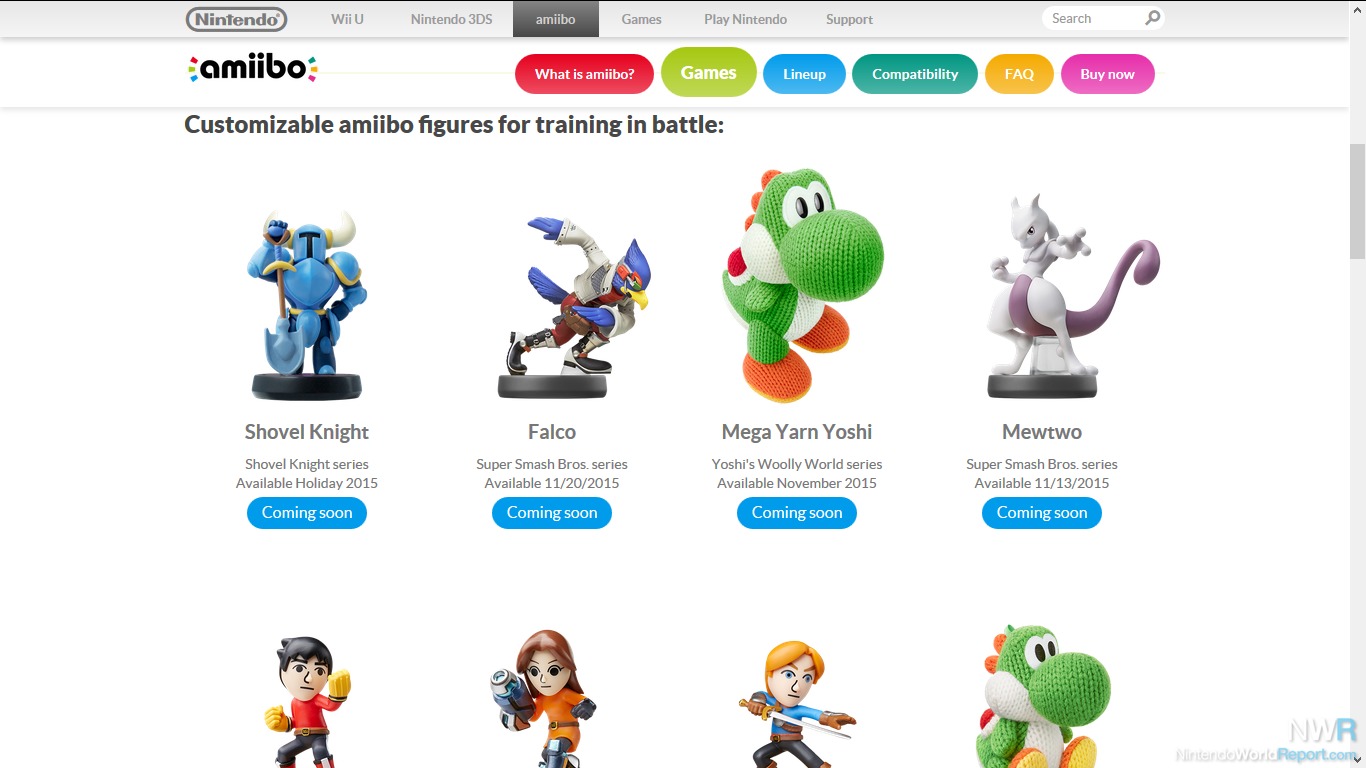This screenshot has height=768, width=1366.
Task: Open the Nintendo 3DS navigation tab
Action: pos(451,19)
